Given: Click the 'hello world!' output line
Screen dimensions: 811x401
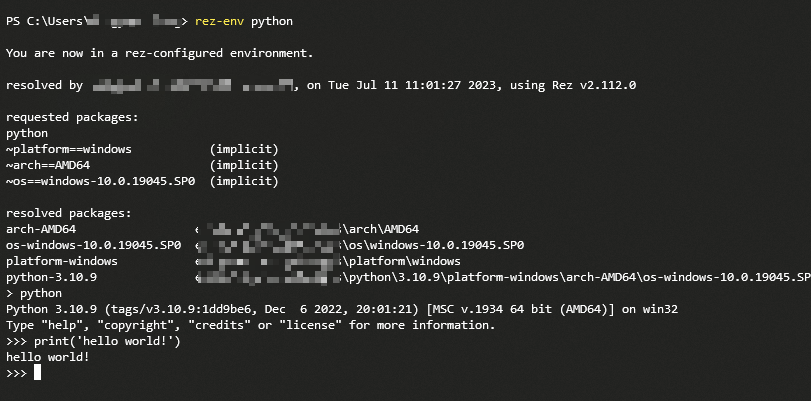Looking at the screenshot, I should tap(48, 357).
